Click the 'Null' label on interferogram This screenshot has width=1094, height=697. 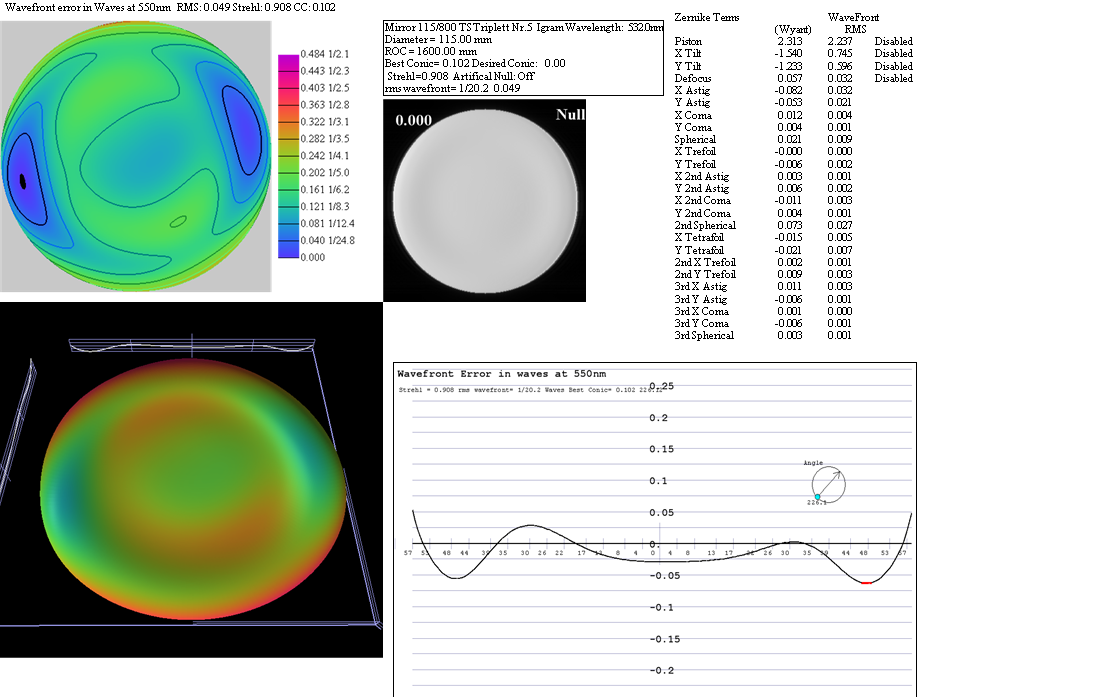568,115
